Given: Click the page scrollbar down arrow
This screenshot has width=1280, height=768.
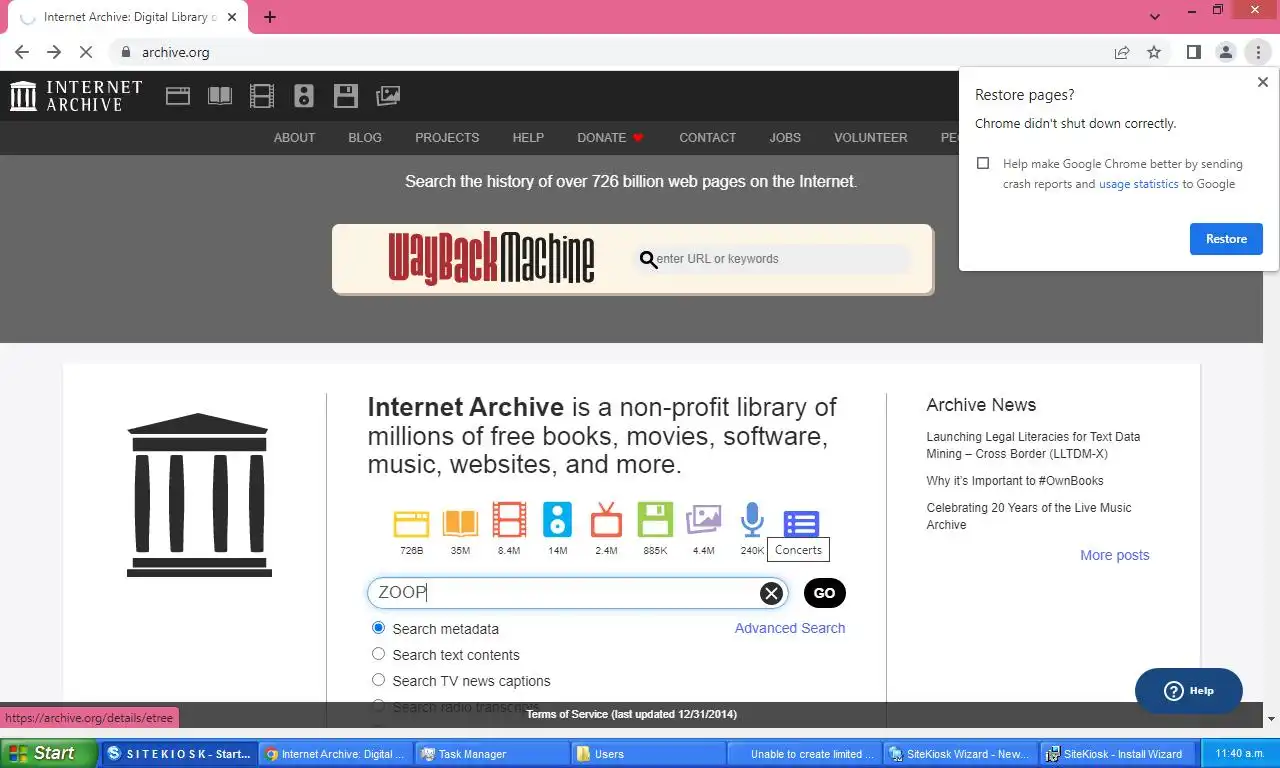Looking at the screenshot, I should [1271, 718].
